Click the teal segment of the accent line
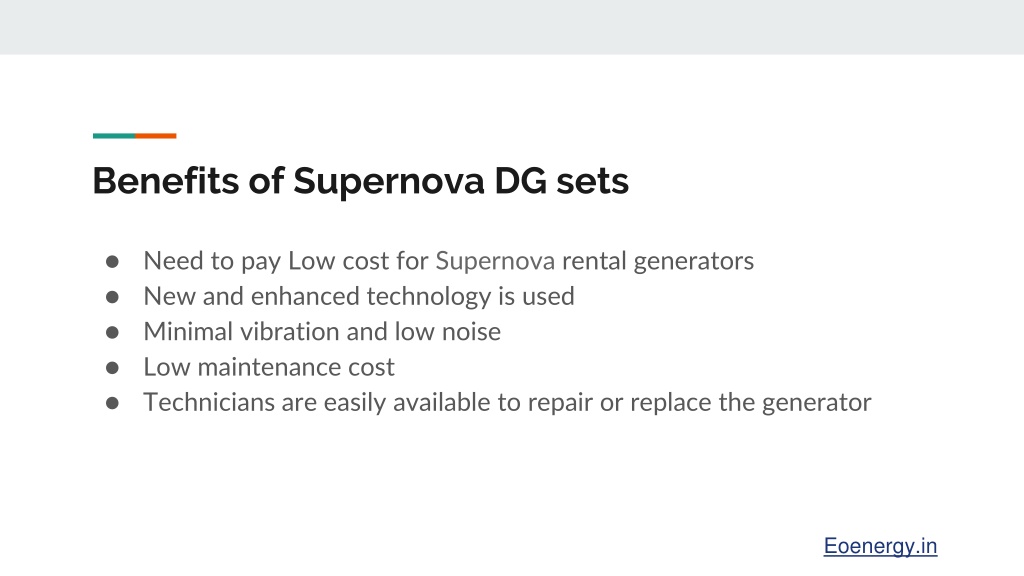Image resolution: width=1024 pixels, height=576 pixels. (114, 136)
